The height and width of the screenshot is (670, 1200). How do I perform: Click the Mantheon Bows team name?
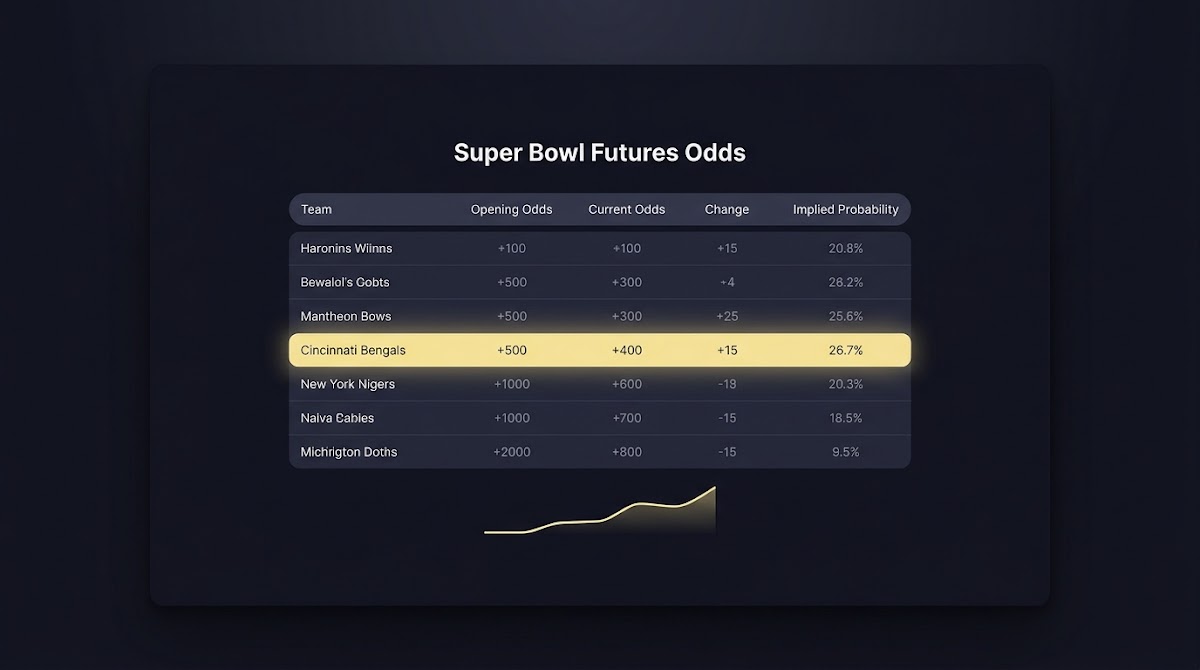346,316
